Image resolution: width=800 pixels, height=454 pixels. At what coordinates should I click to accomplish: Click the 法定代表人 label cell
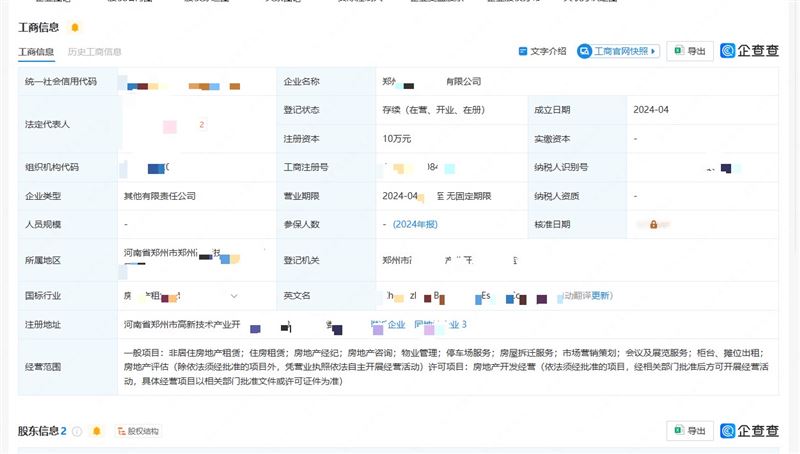pyautogui.click(x=68, y=124)
